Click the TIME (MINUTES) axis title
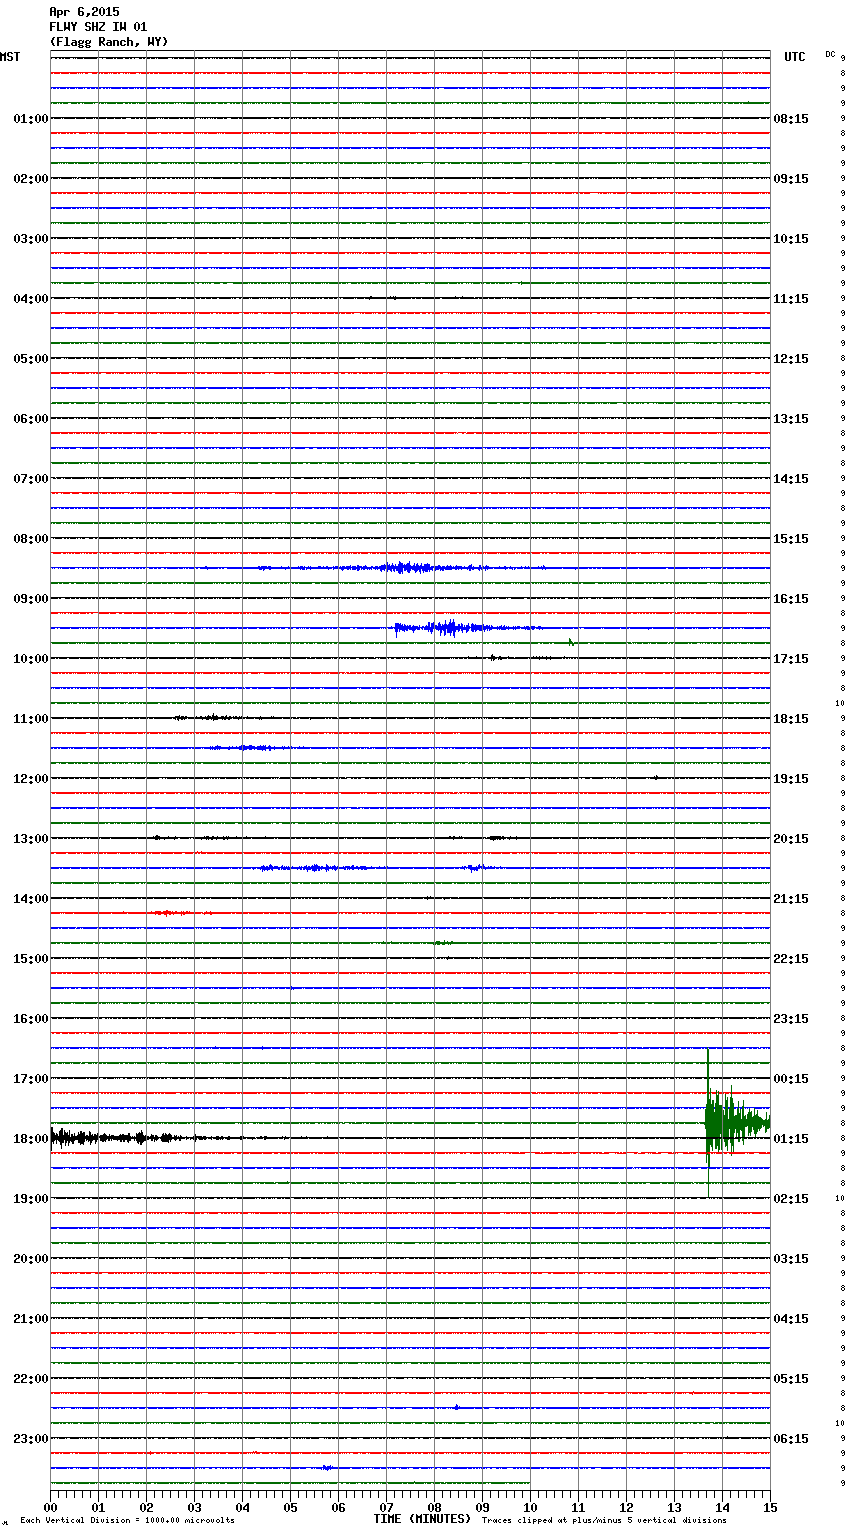The width and height of the screenshot is (850, 1534). (x=422, y=1519)
